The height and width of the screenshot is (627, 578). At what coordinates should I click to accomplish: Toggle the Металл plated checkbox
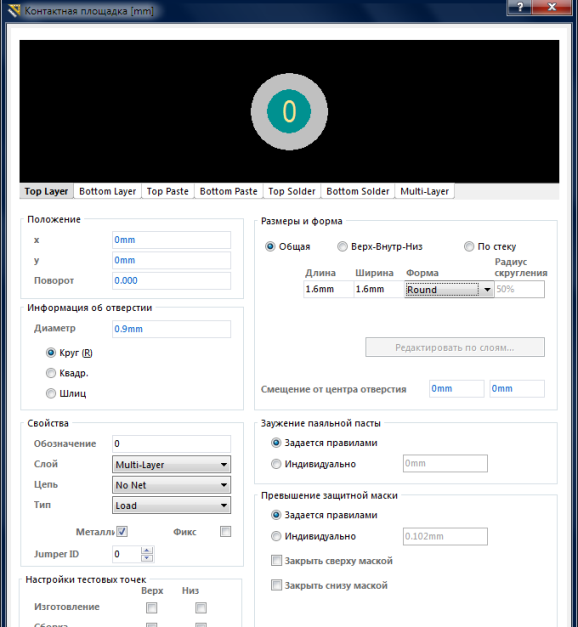[x=122, y=531]
